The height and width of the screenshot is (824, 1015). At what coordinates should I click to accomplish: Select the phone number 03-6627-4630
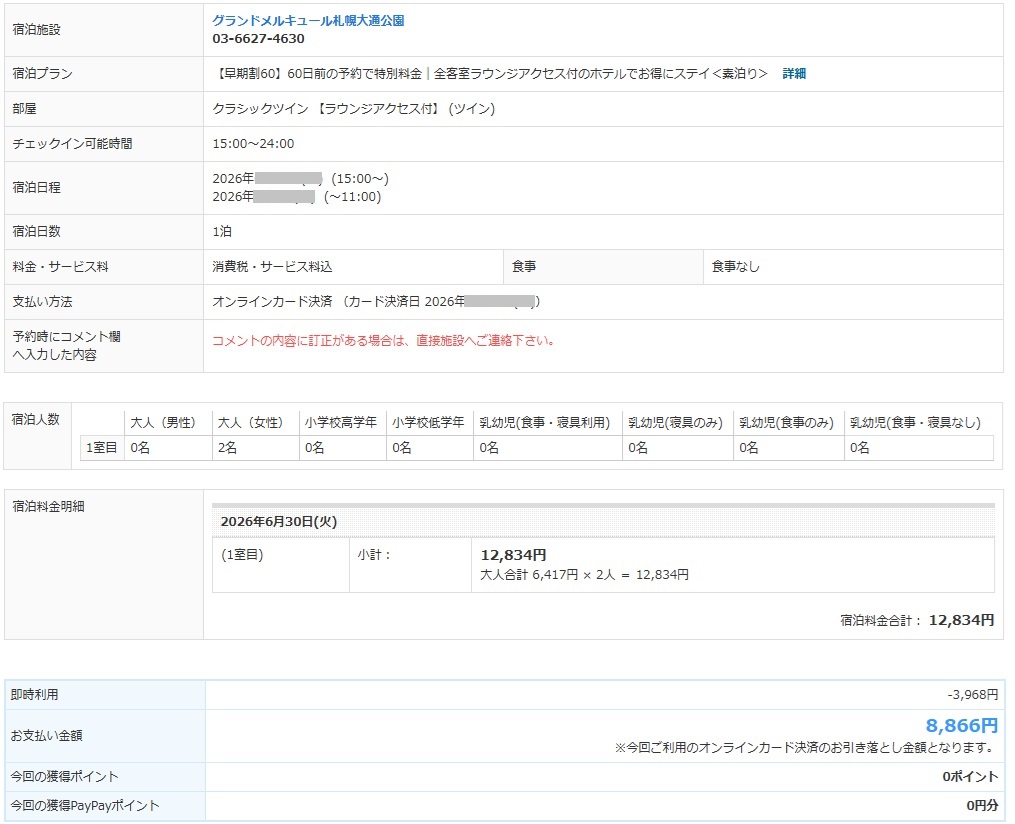[x=258, y=39]
